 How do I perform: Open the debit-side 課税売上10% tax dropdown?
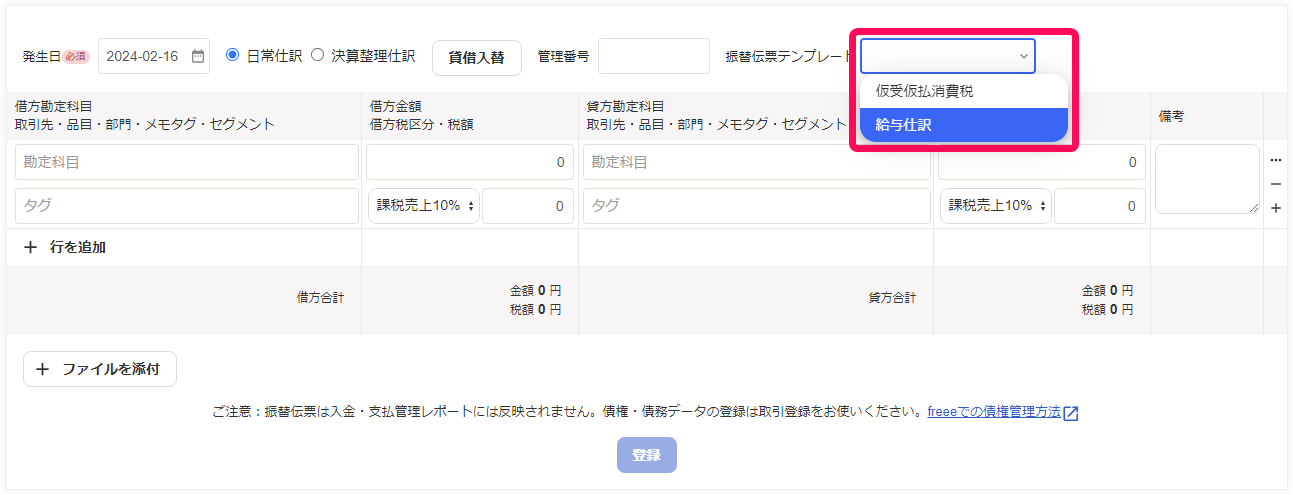(424, 205)
